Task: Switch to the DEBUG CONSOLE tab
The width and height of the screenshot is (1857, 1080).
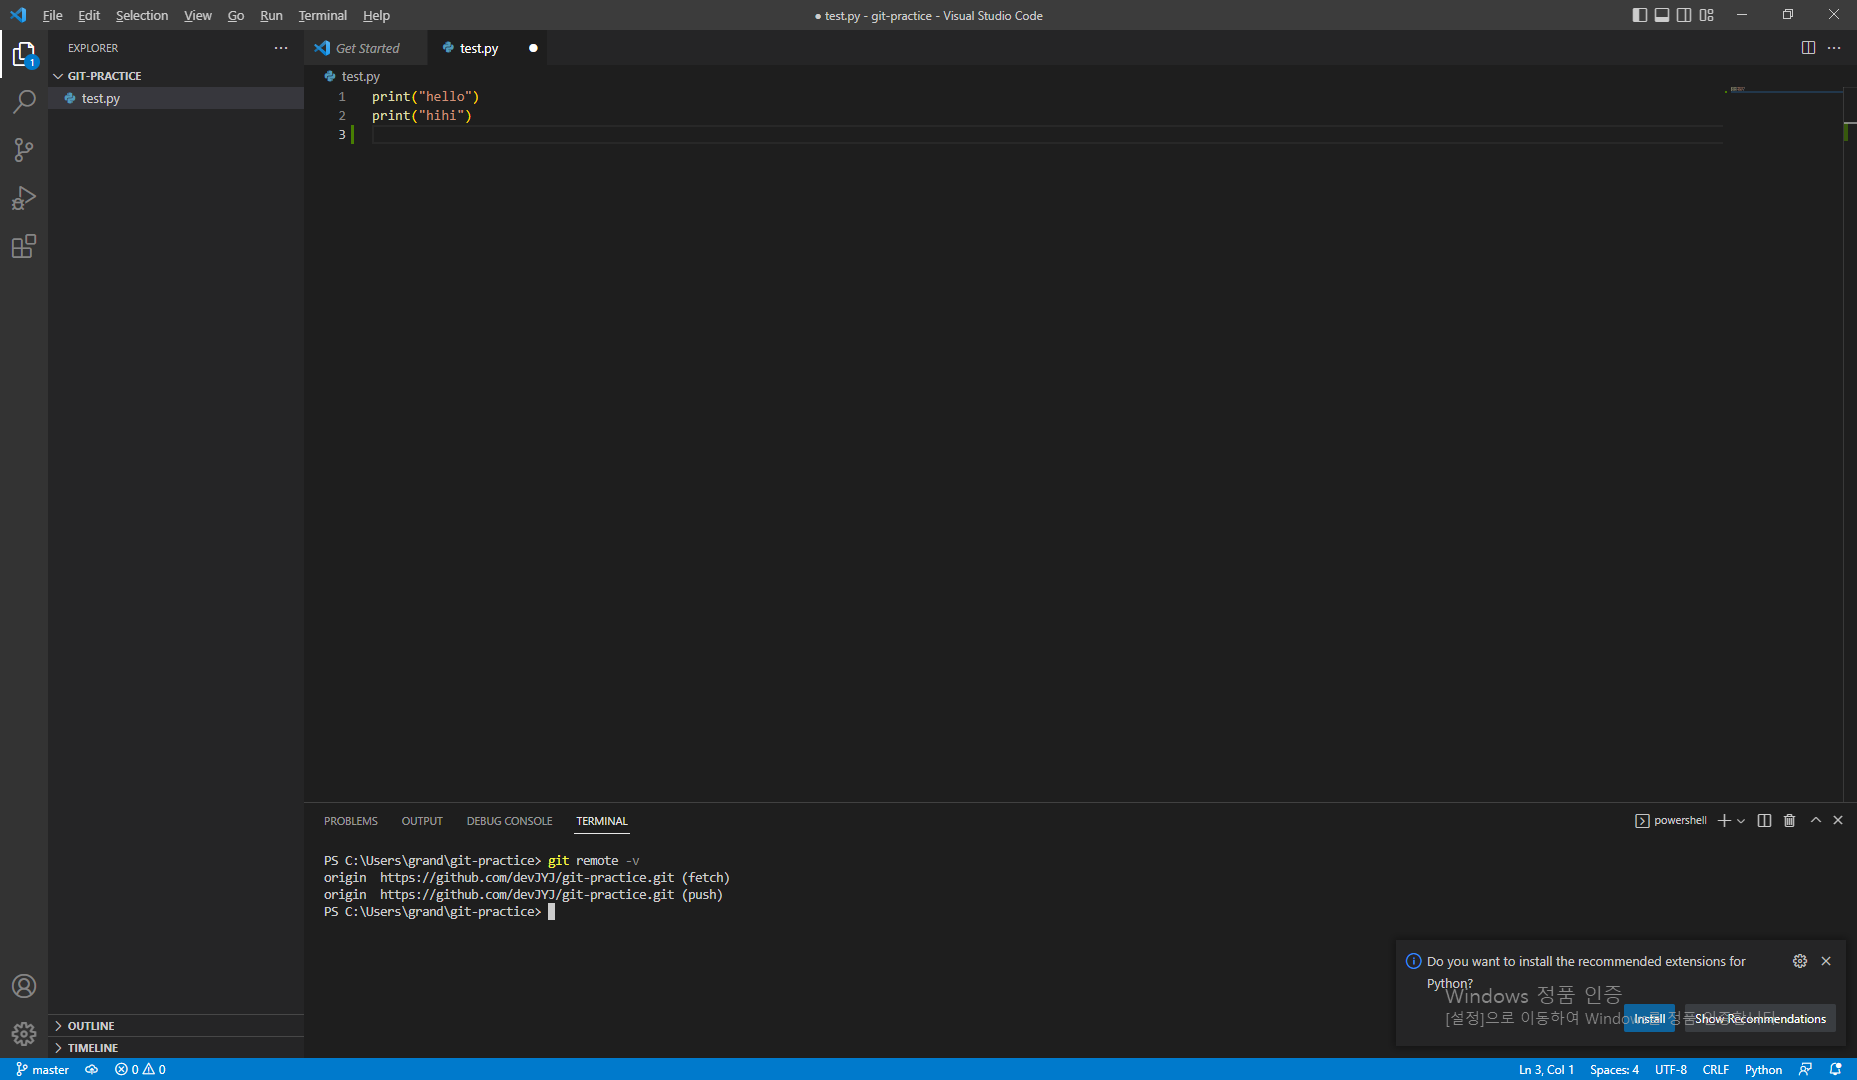Action: tap(509, 821)
